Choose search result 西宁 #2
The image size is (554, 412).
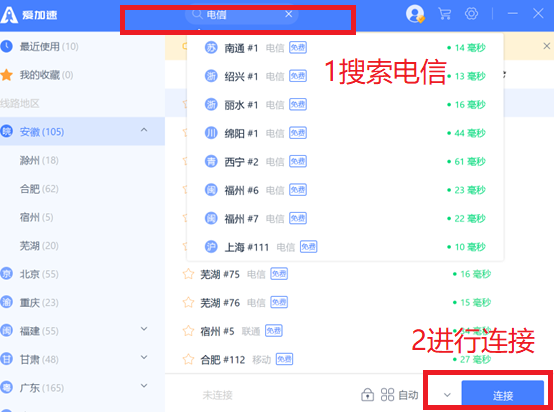[345, 161]
